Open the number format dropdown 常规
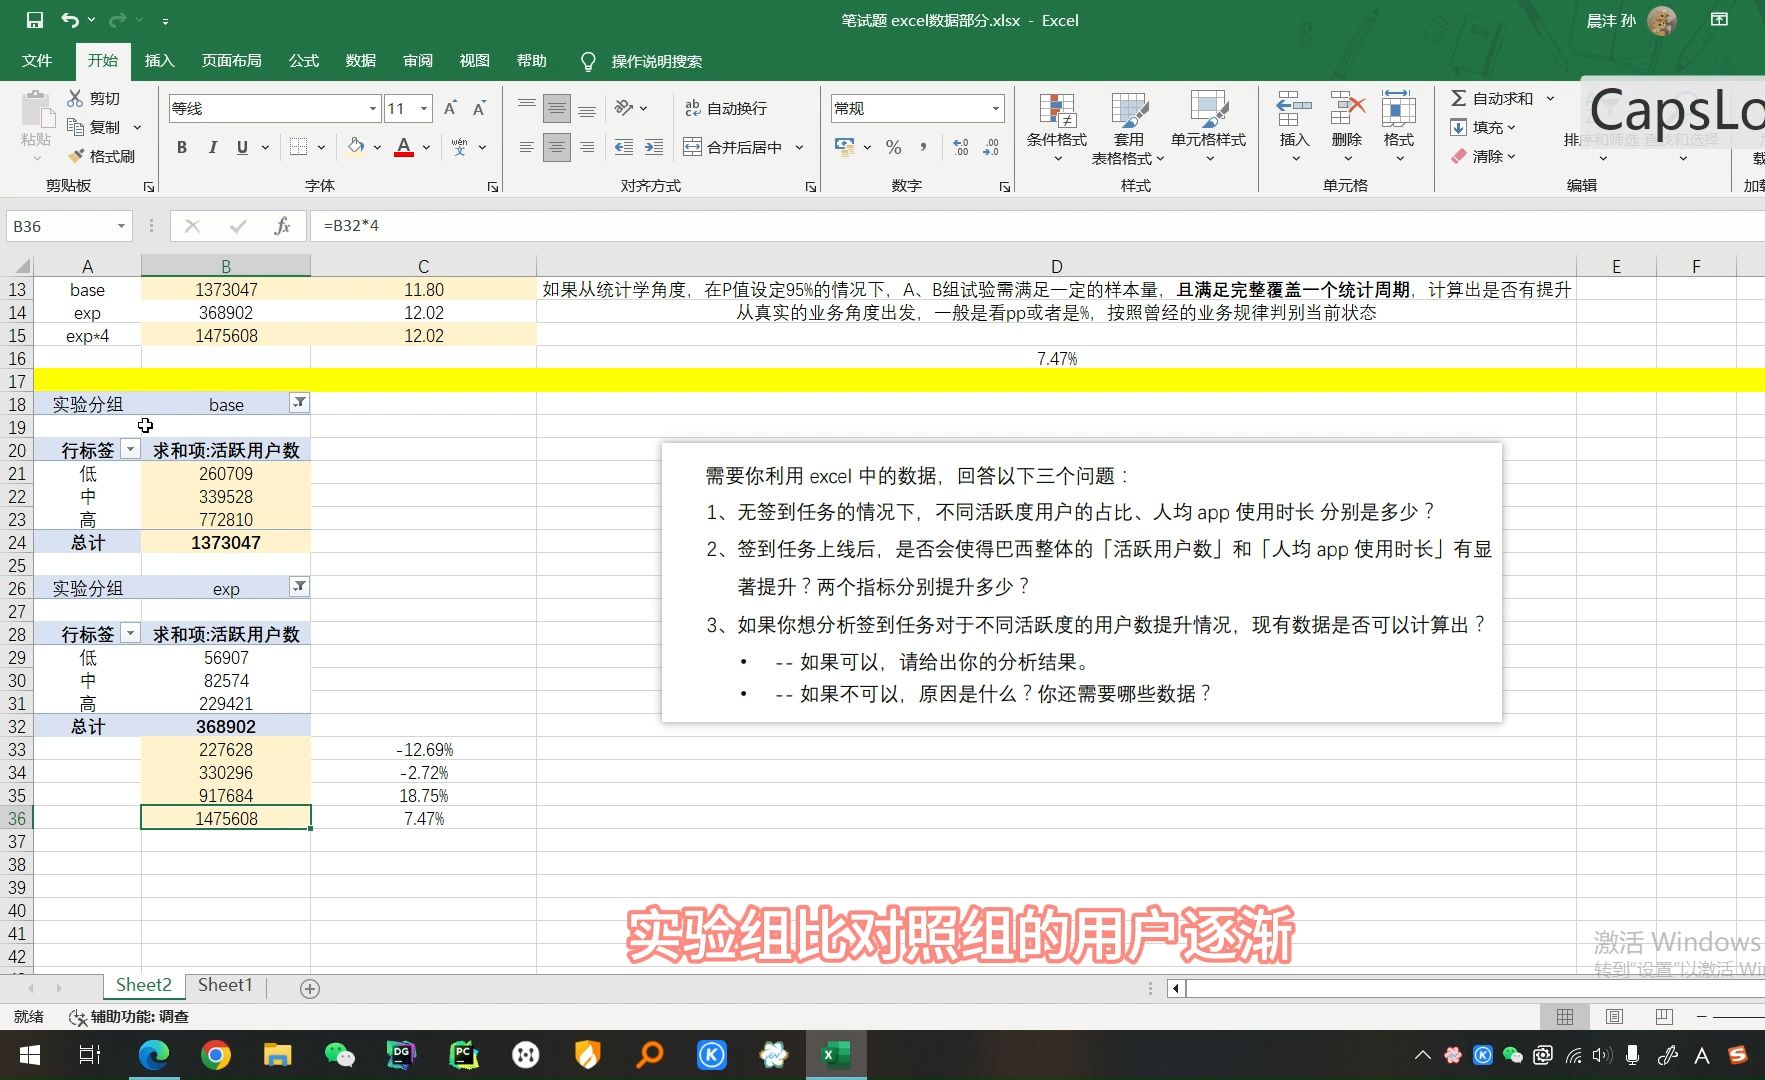 tap(996, 108)
